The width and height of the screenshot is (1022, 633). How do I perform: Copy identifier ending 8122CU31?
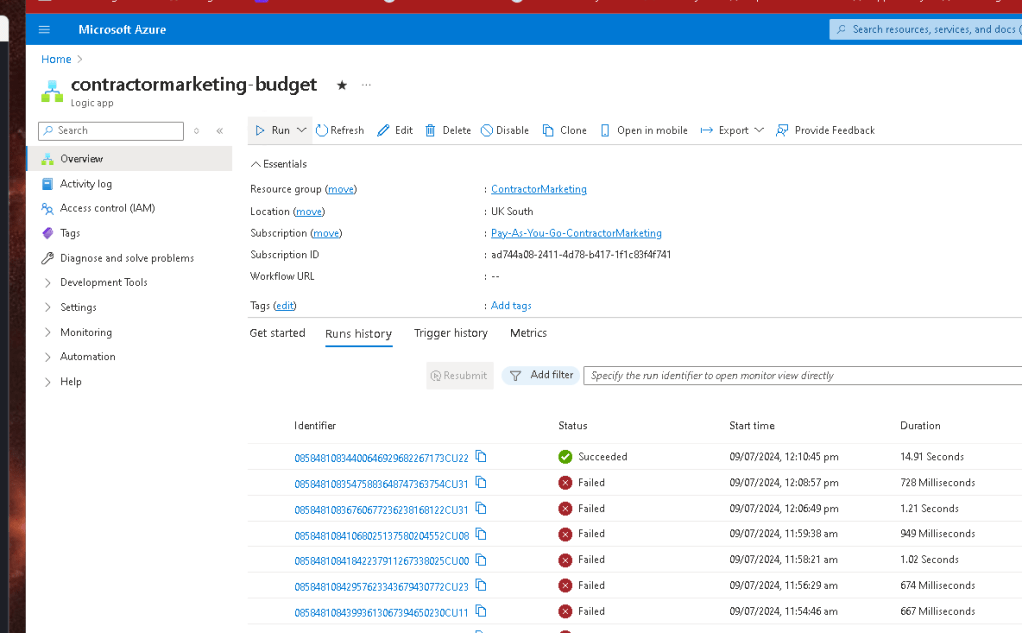481,508
